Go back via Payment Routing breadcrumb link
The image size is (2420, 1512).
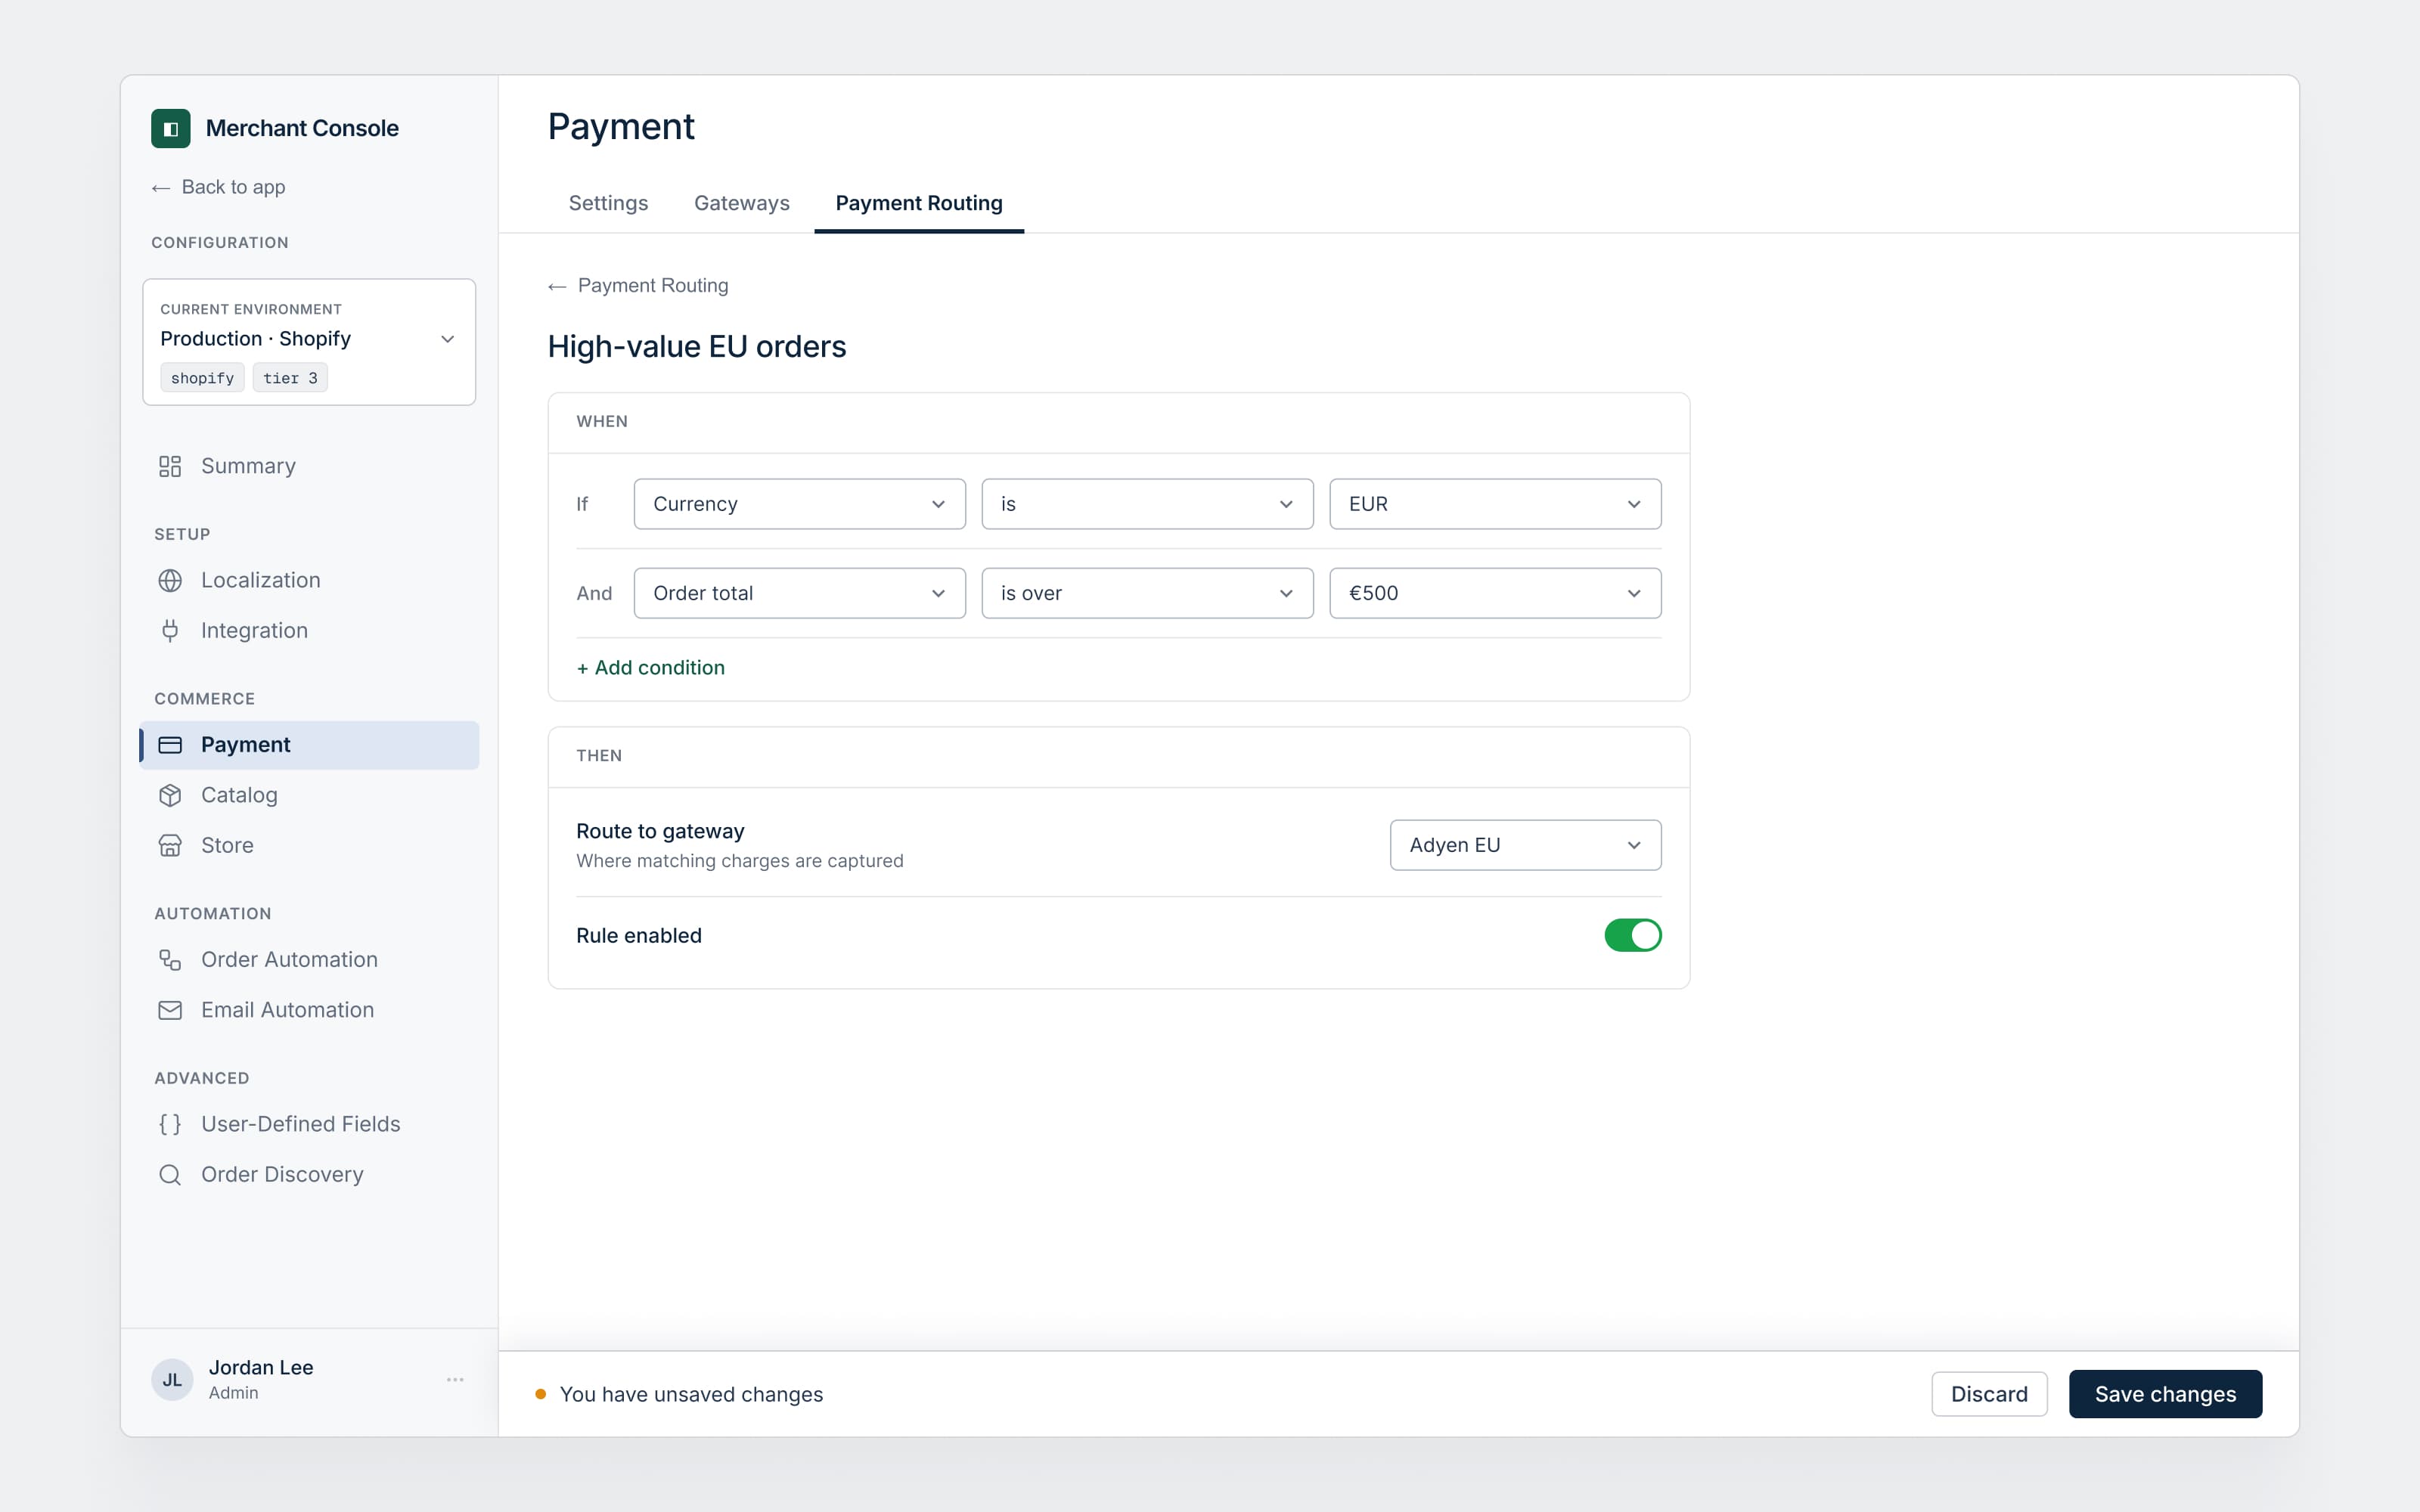(638, 286)
